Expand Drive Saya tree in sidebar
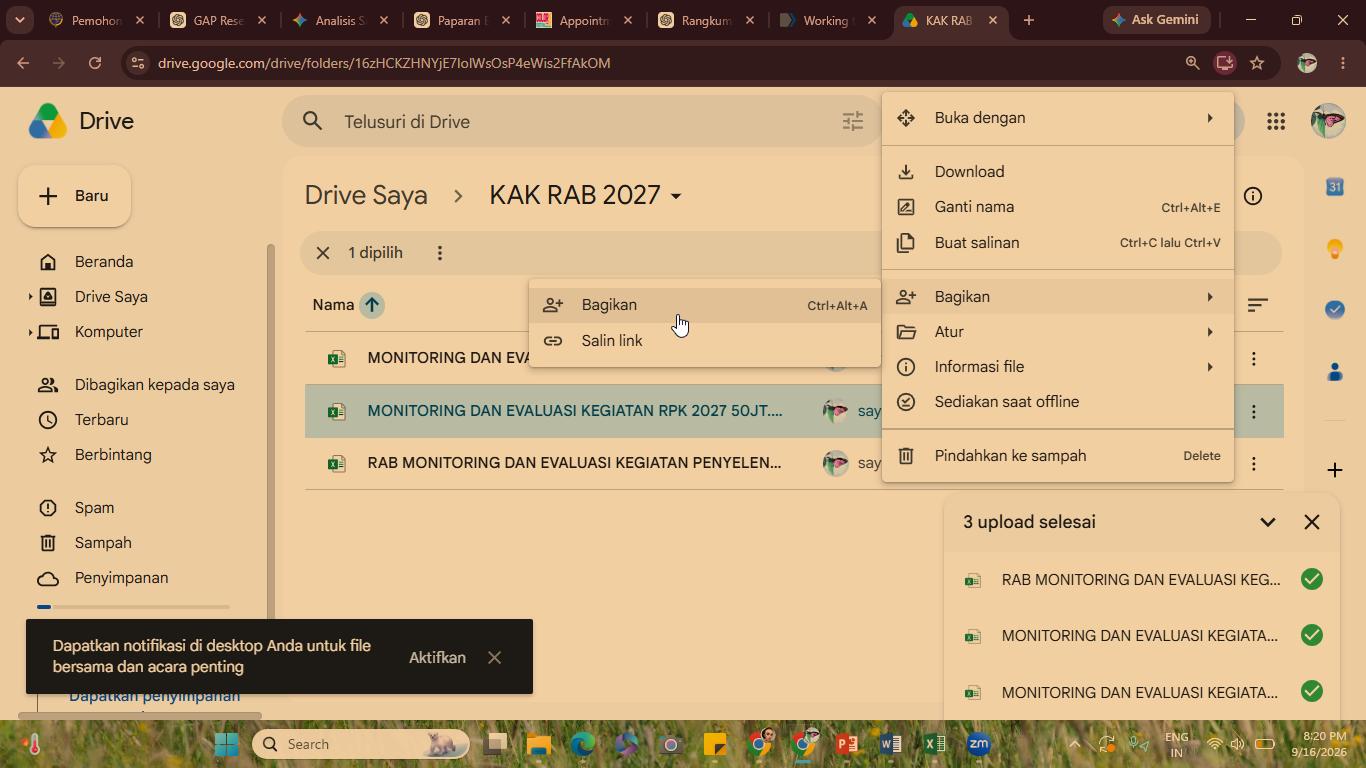 click(x=30, y=297)
